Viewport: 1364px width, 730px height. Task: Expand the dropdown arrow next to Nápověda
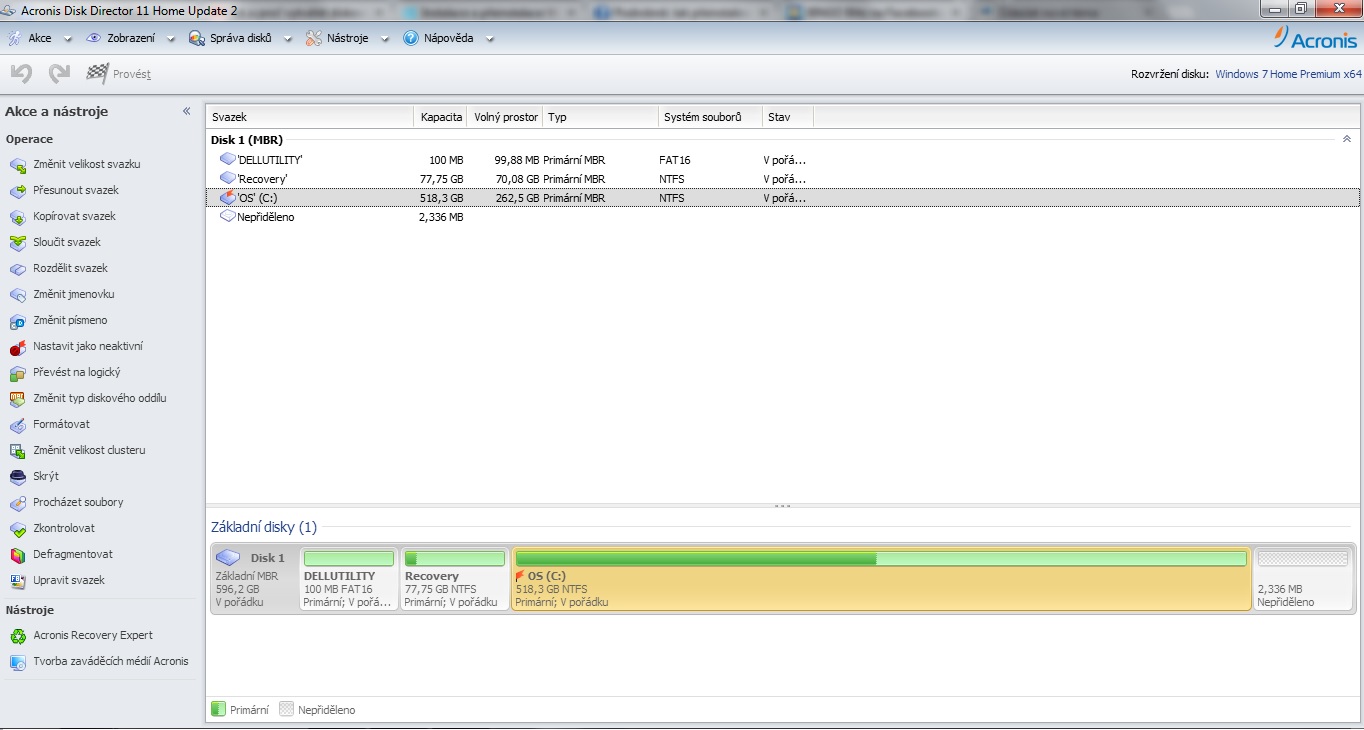(x=490, y=39)
